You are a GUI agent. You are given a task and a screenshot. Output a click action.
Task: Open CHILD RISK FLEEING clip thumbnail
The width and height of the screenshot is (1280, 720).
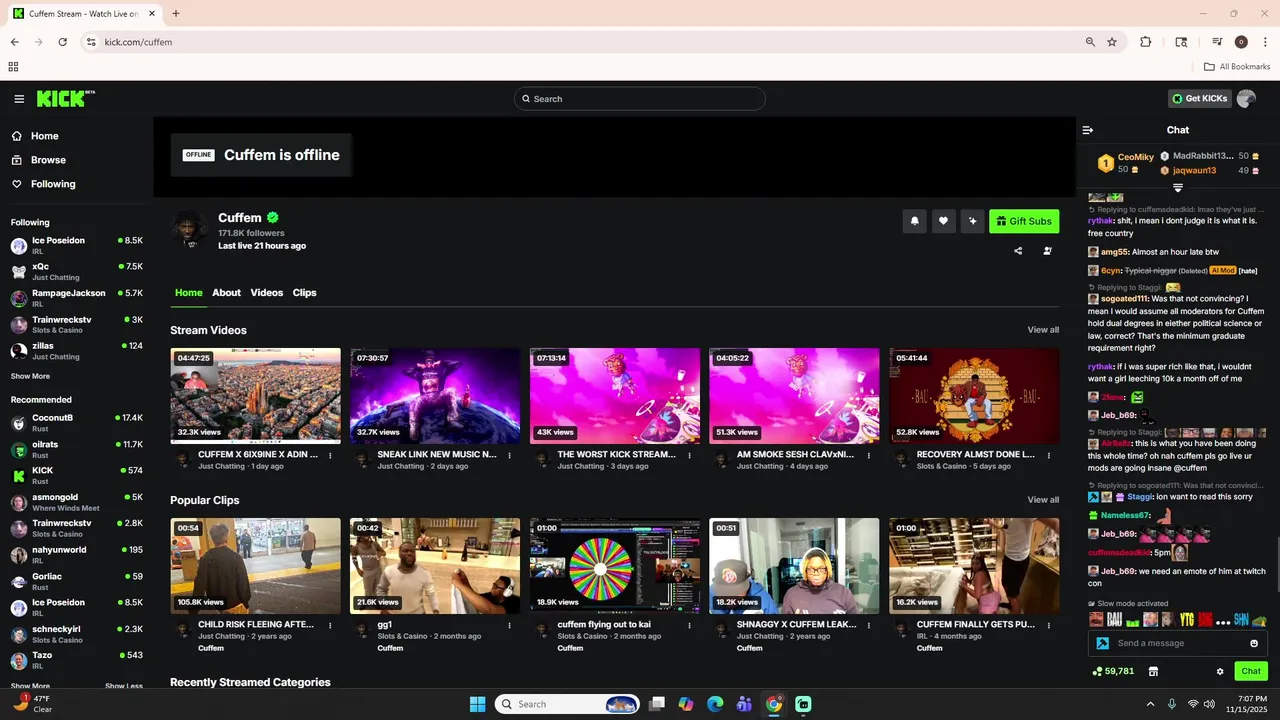[255, 566]
